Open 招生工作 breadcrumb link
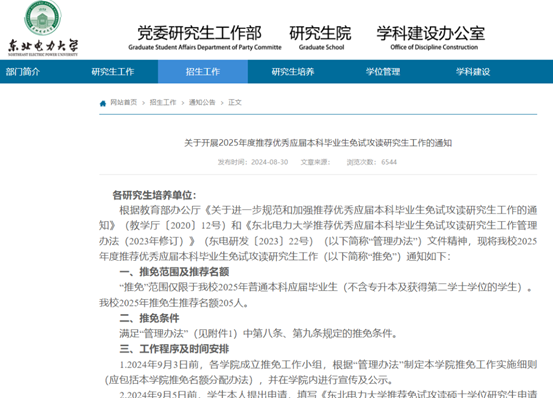 (163, 103)
